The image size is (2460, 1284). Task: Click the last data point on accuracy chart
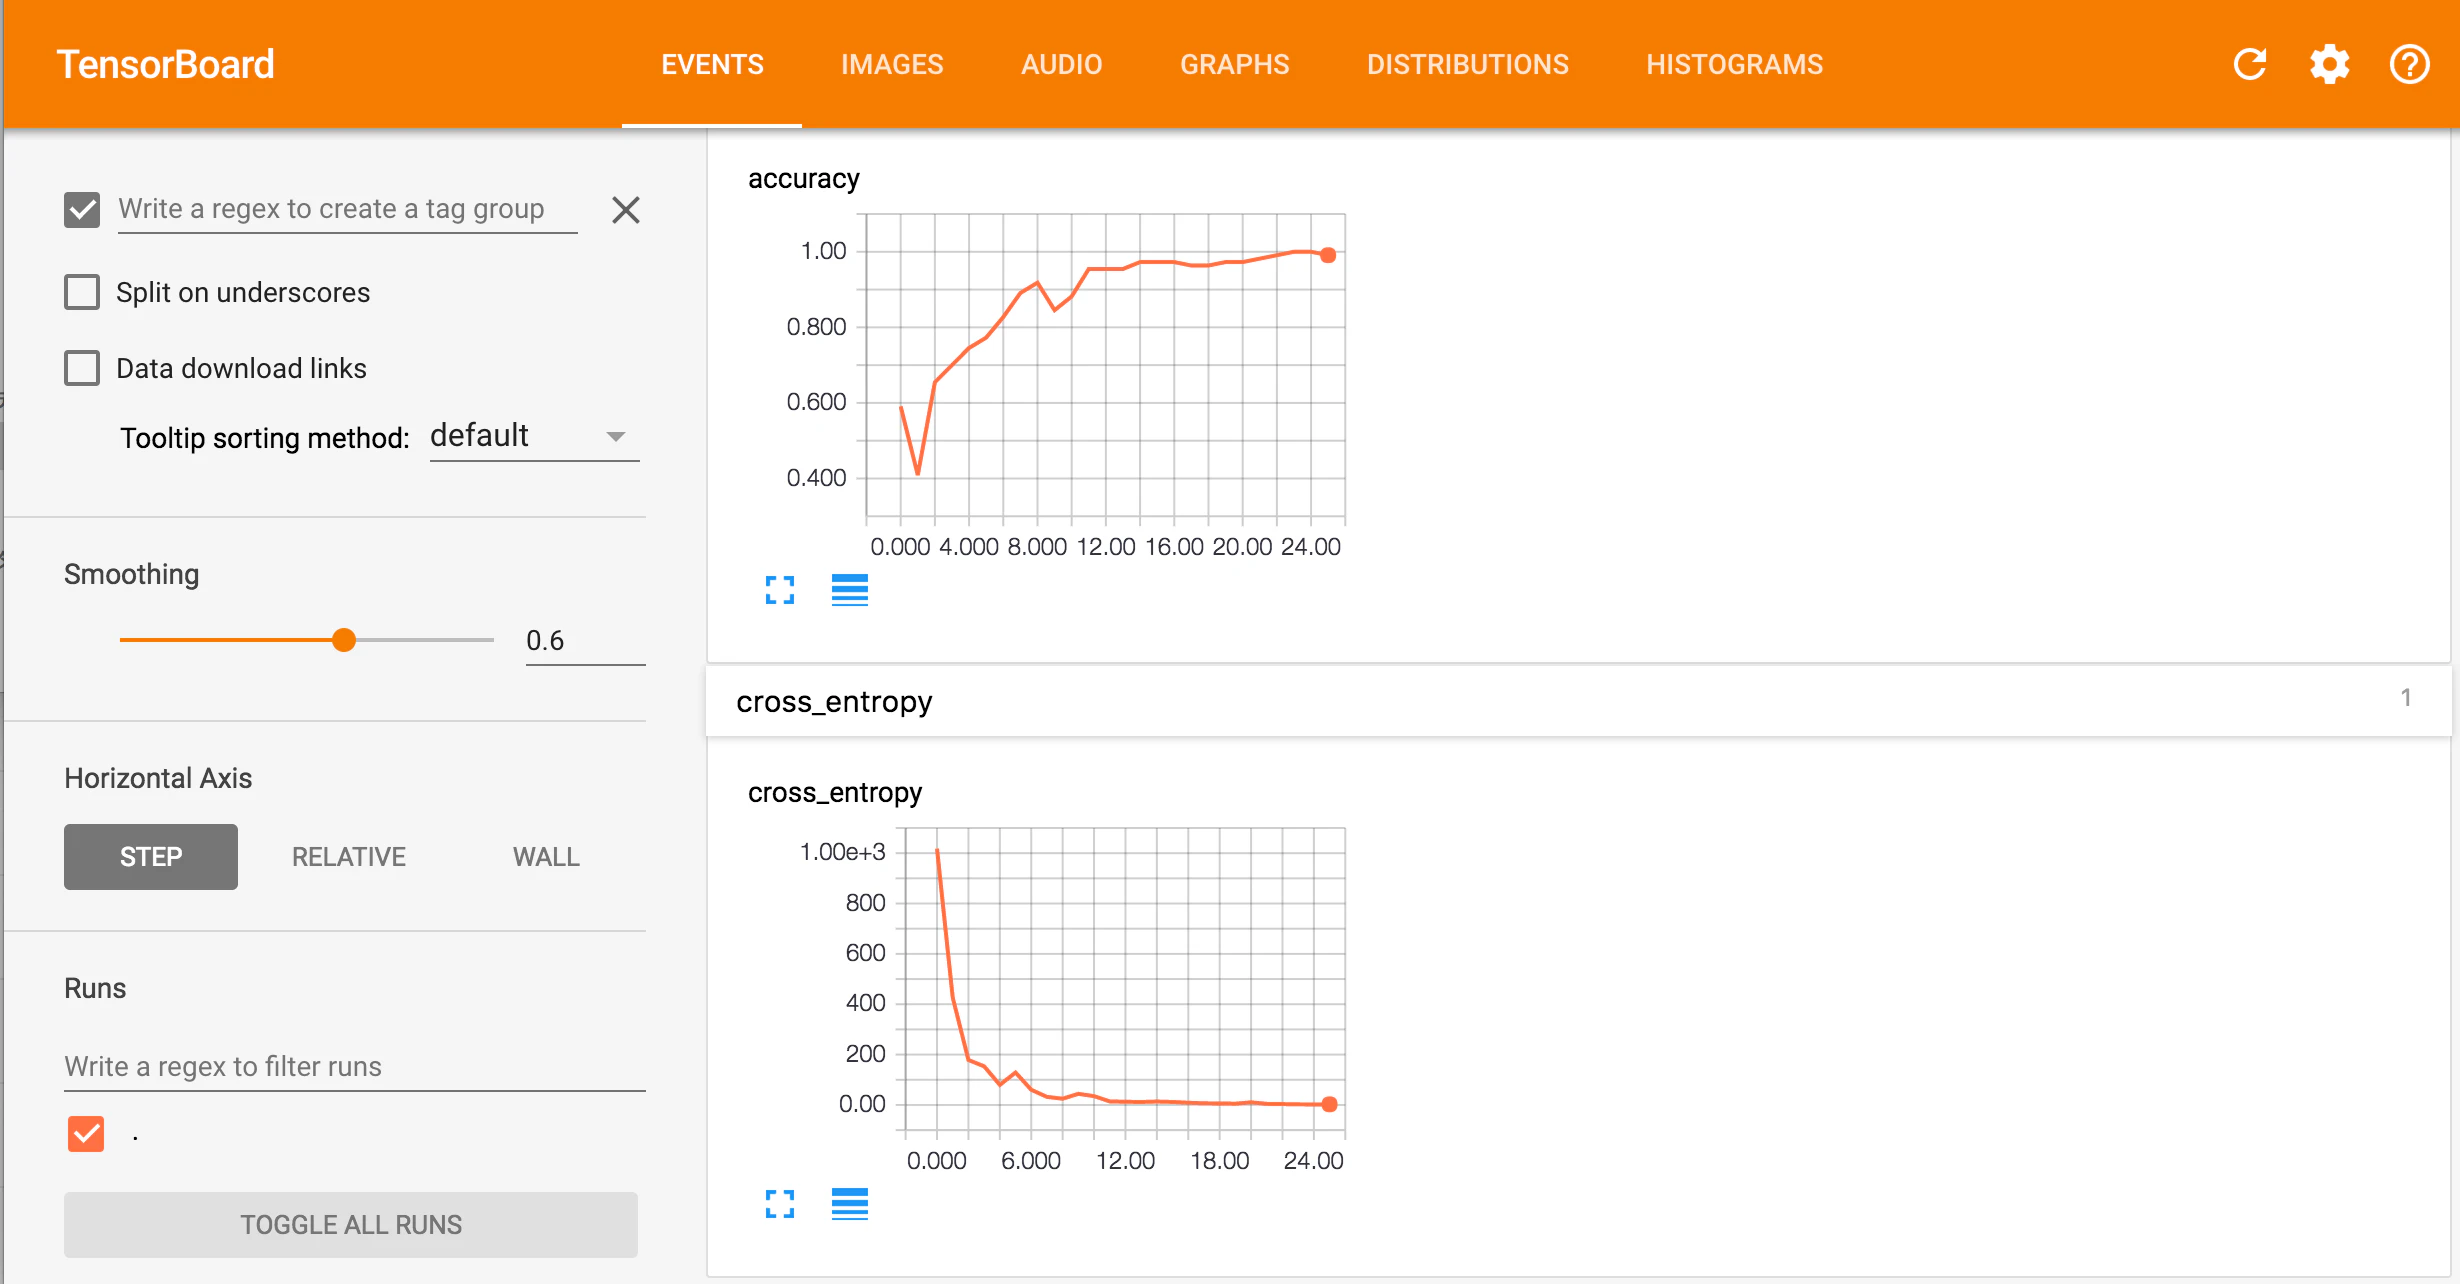click(x=1328, y=255)
